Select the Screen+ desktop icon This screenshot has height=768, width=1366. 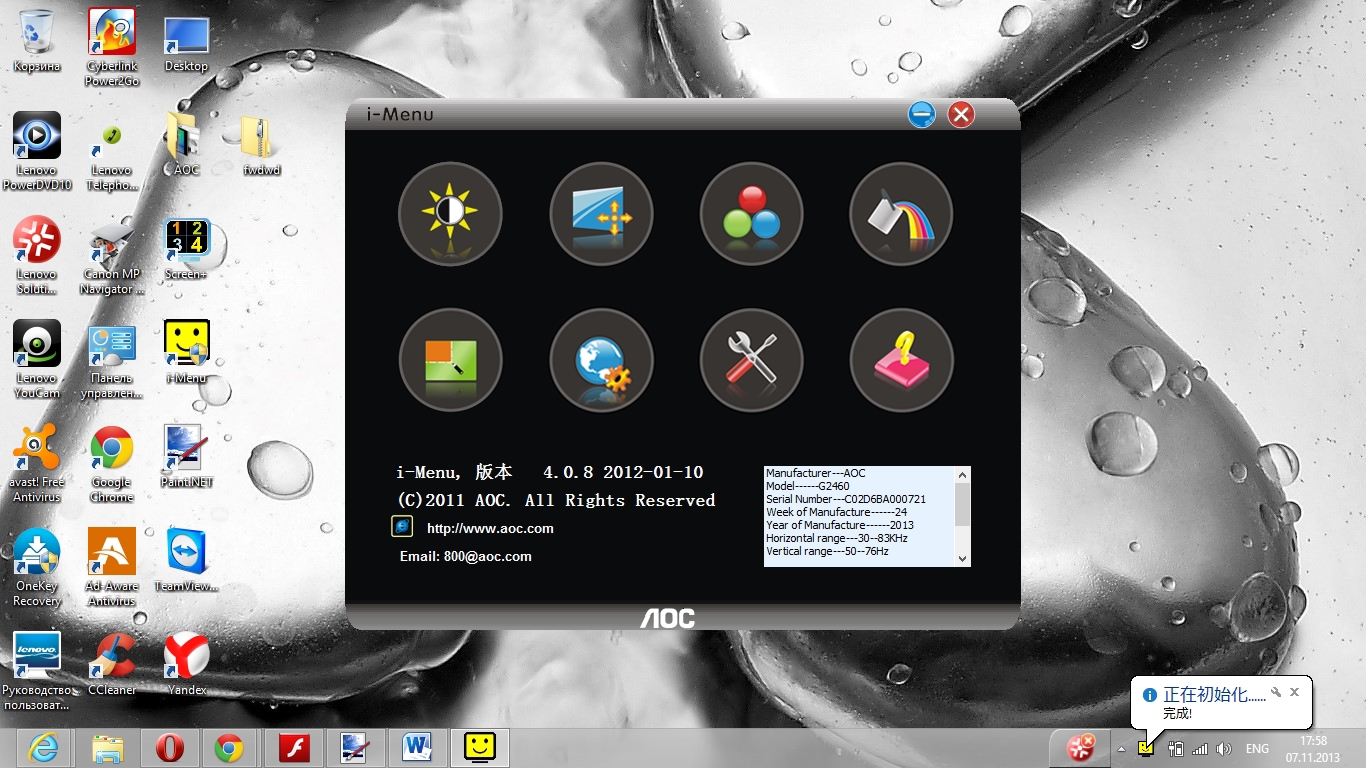[x=187, y=248]
